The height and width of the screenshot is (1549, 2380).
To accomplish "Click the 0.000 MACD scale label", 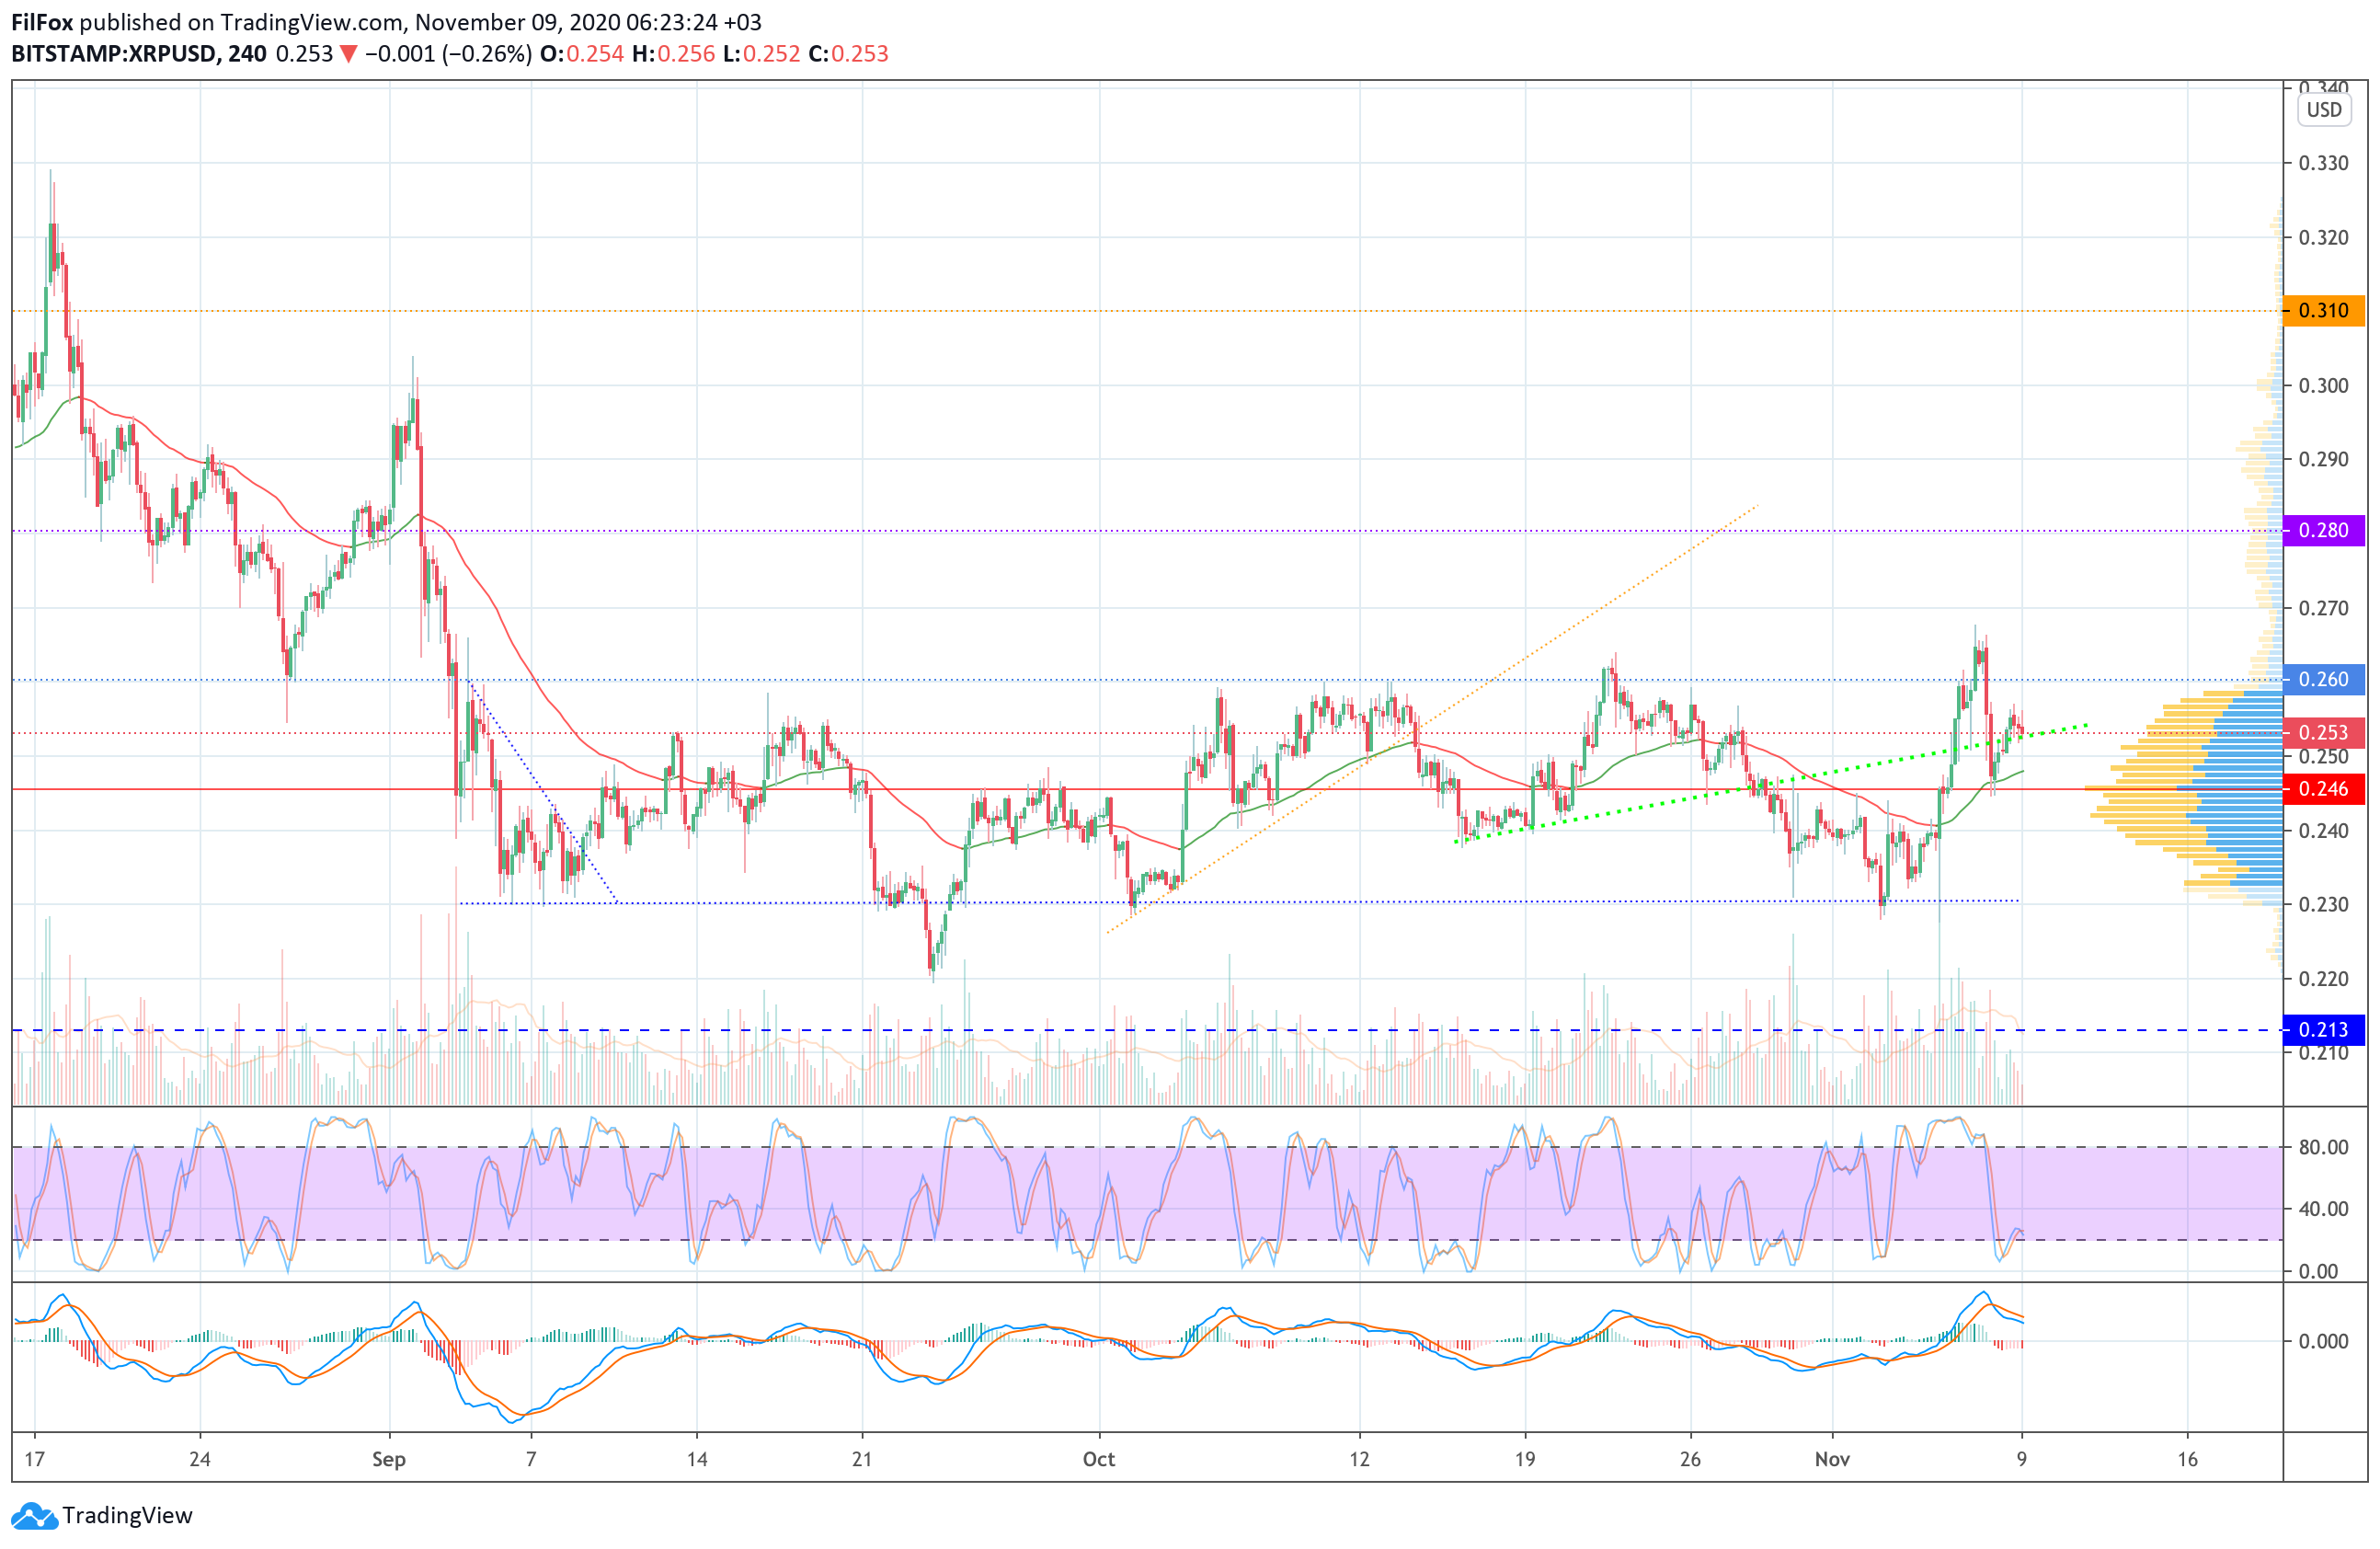I will tap(2323, 1342).
